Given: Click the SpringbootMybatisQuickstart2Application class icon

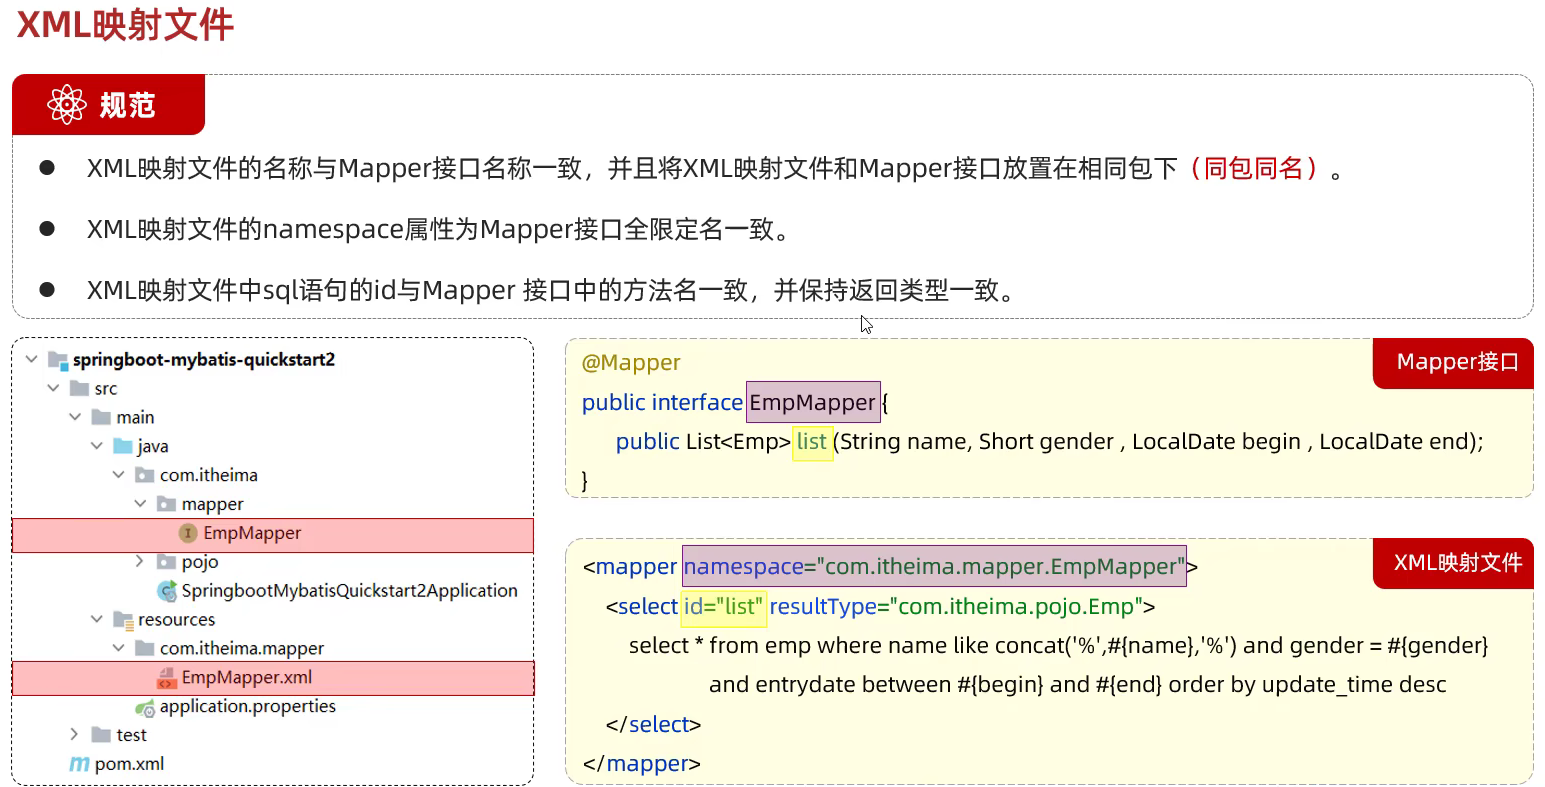Looking at the screenshot, I should click(167, 591).
